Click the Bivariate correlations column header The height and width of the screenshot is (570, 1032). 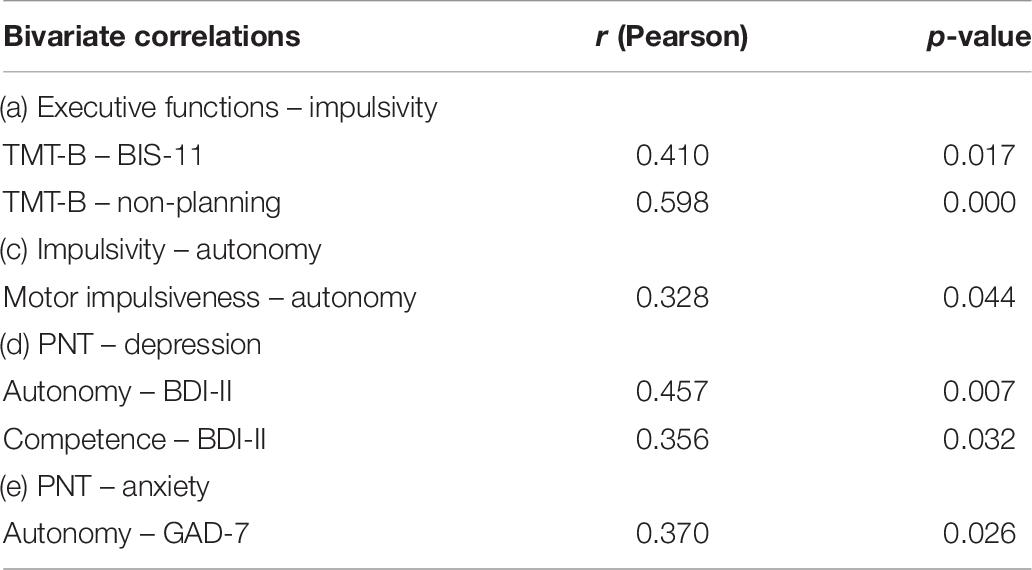[152, 37]
